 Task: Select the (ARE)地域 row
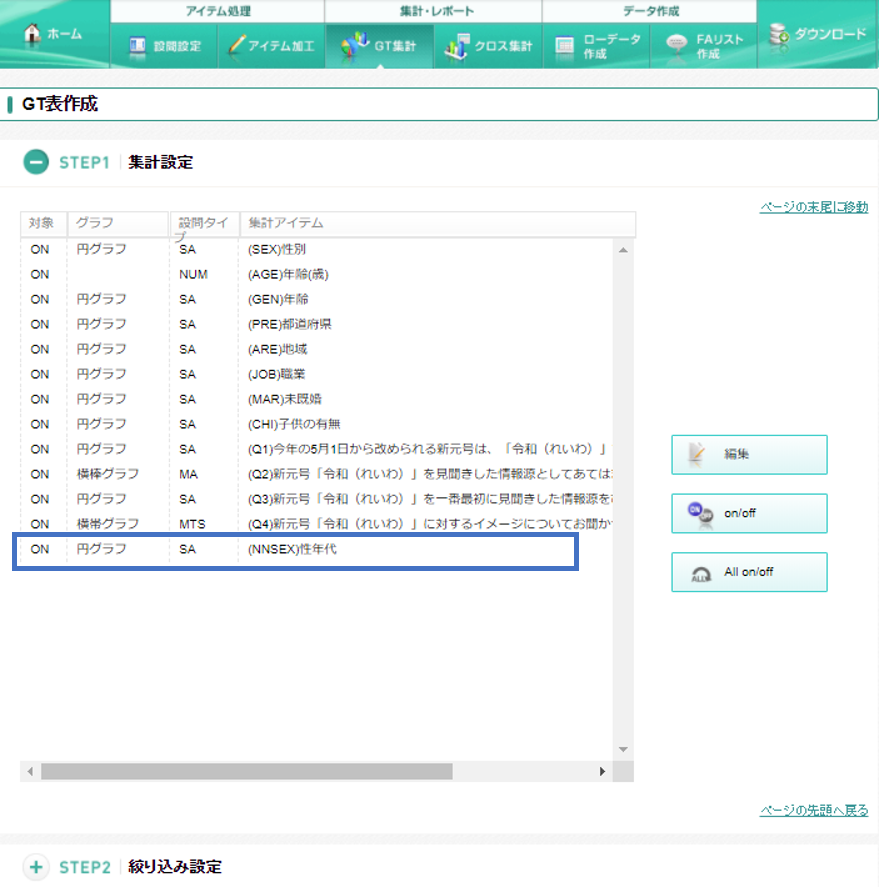click(x=316, y=349)
